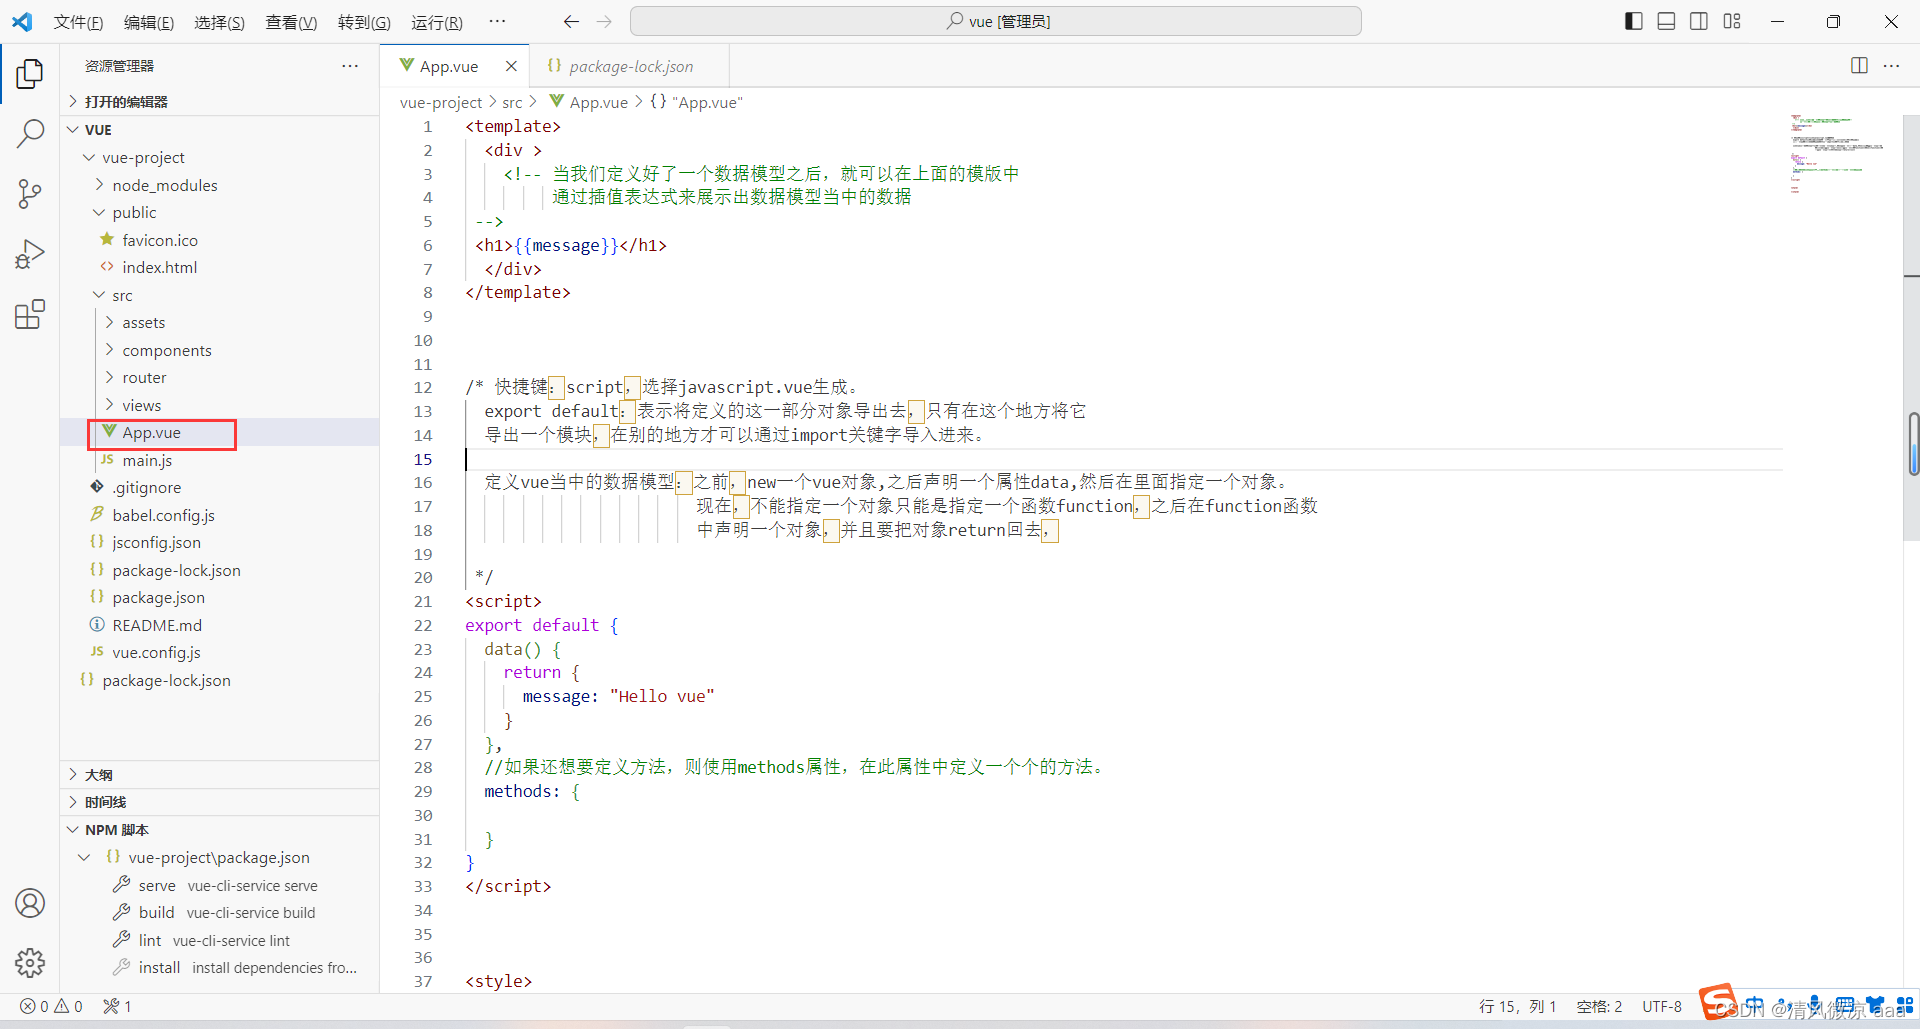Open the Selection menu
The image size is (1920, 1029).
(219, 22)
